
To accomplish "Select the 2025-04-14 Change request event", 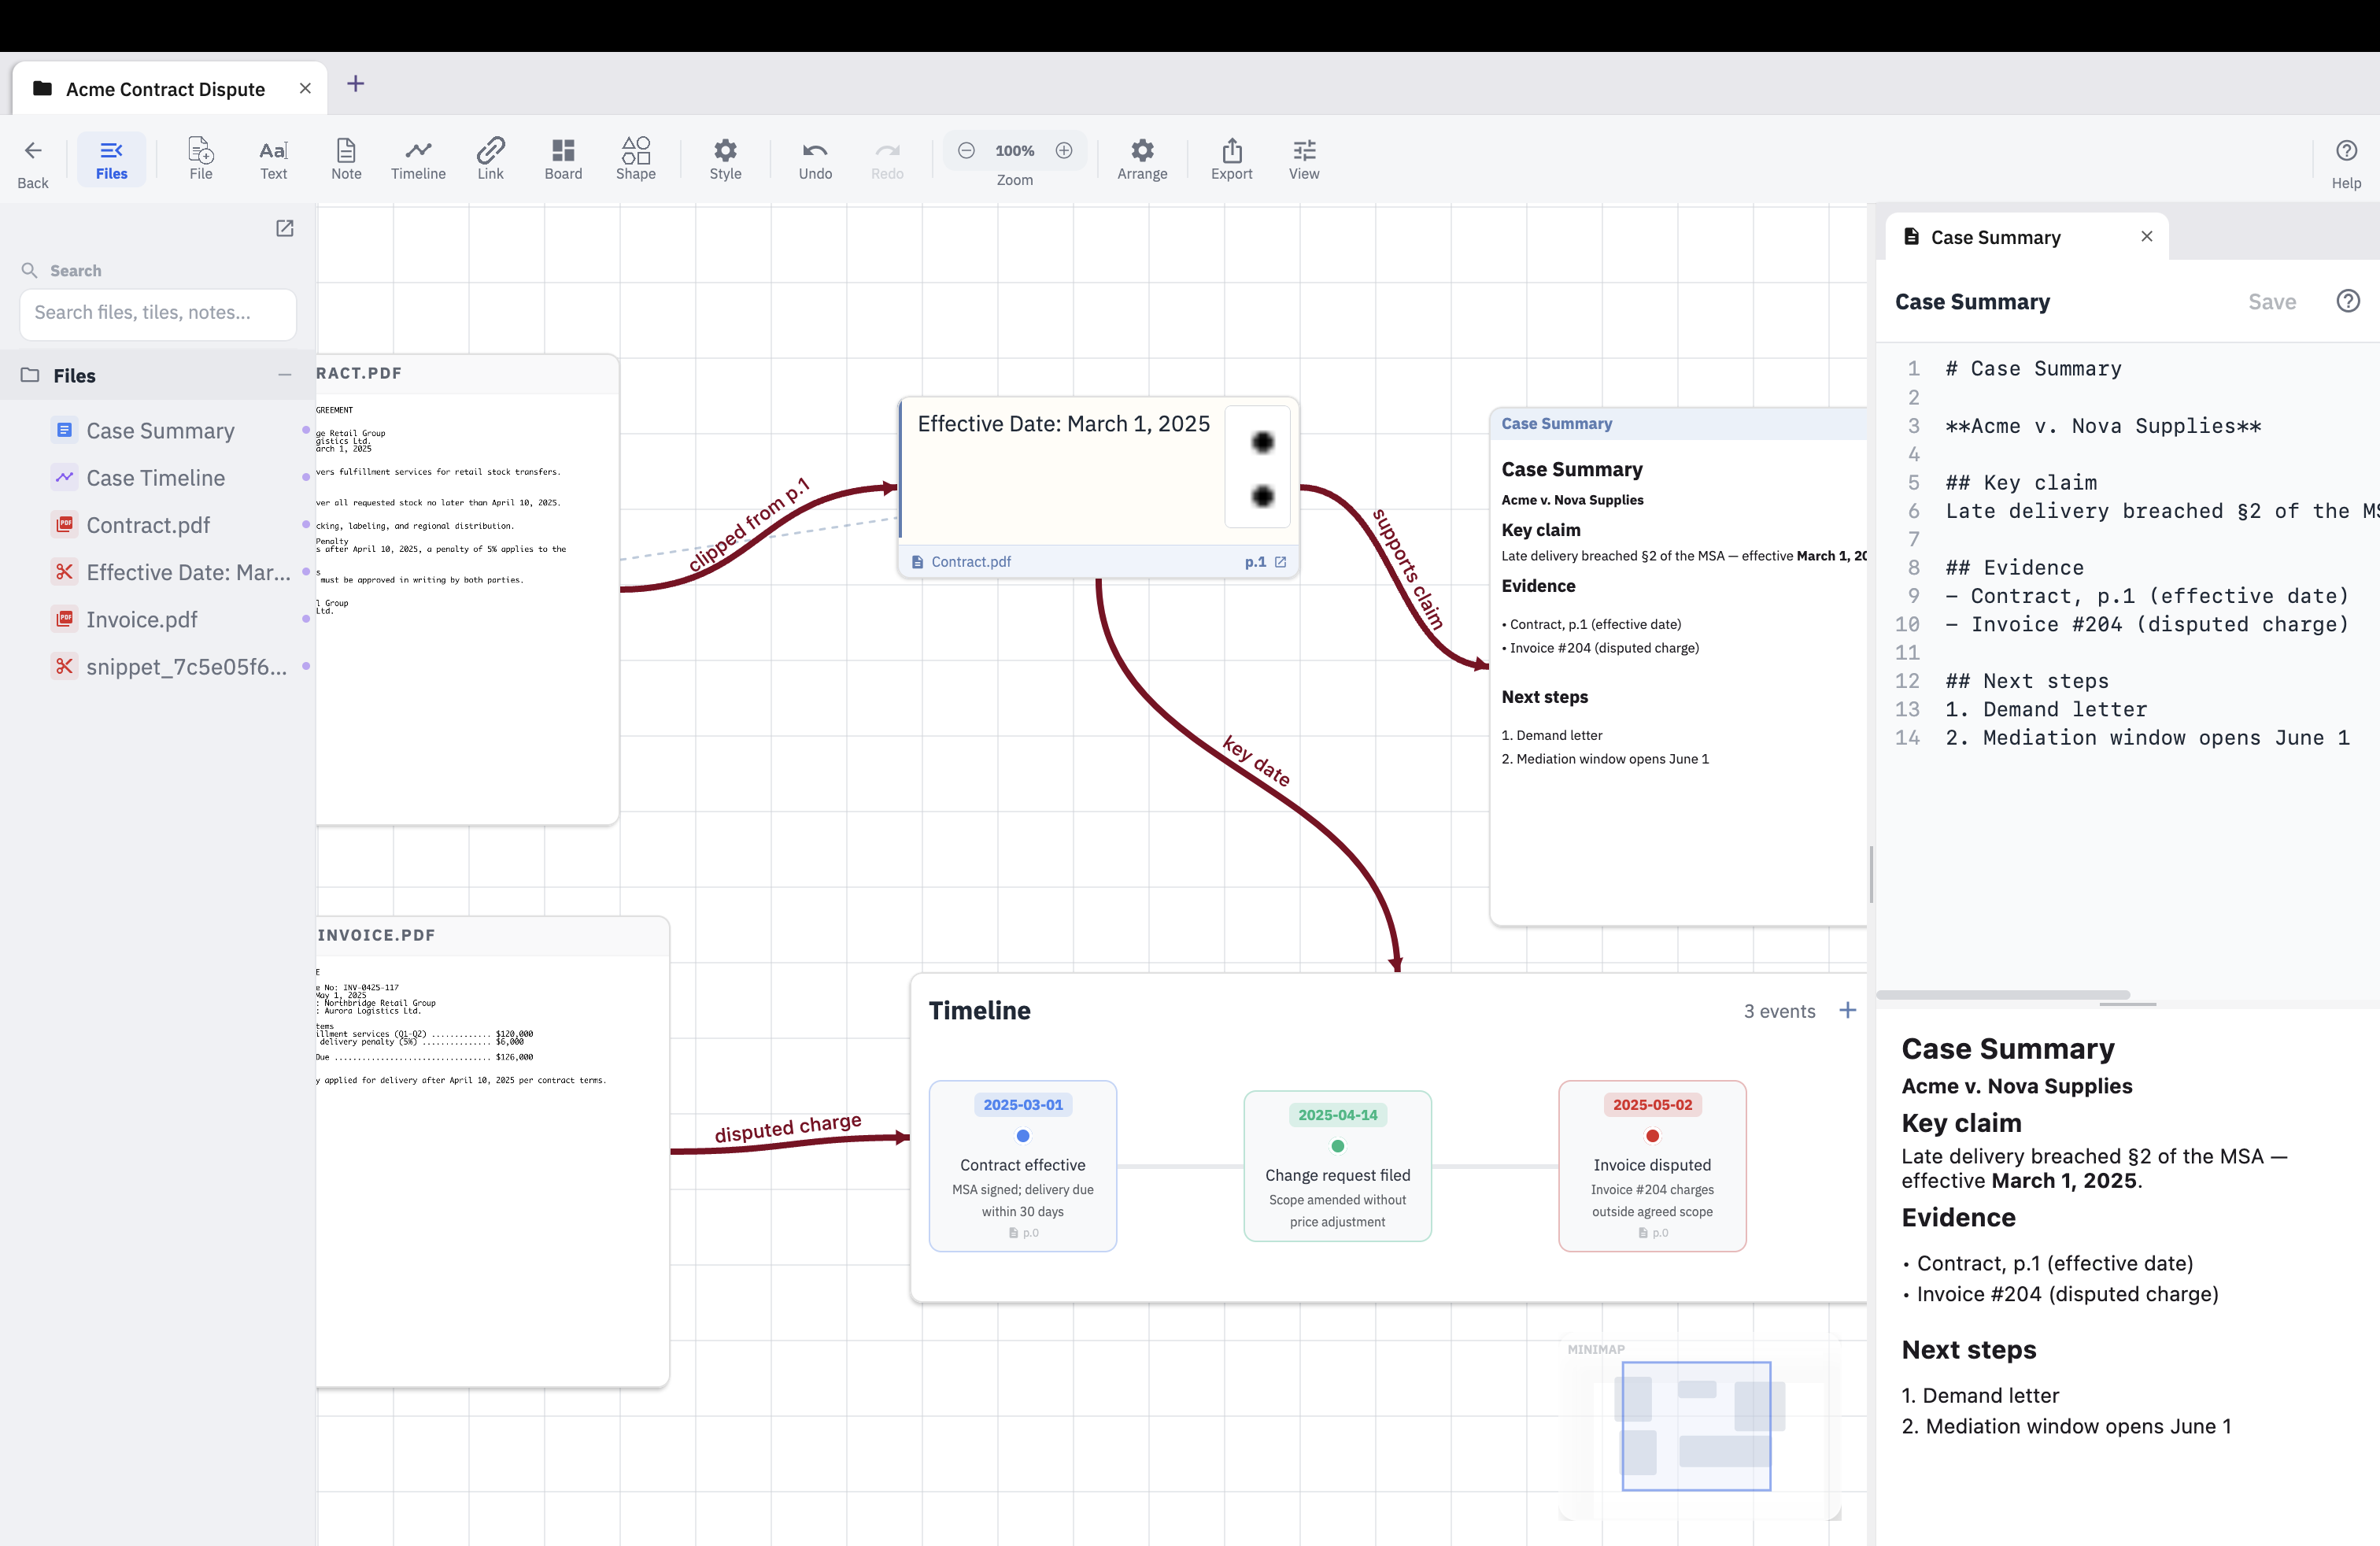I will point(1337,1166).
